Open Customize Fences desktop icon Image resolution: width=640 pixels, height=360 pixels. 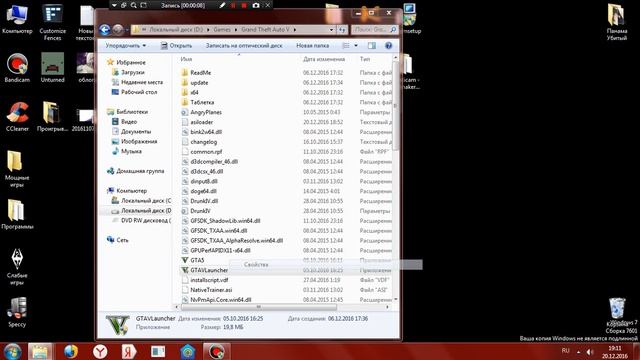(52, 22)
